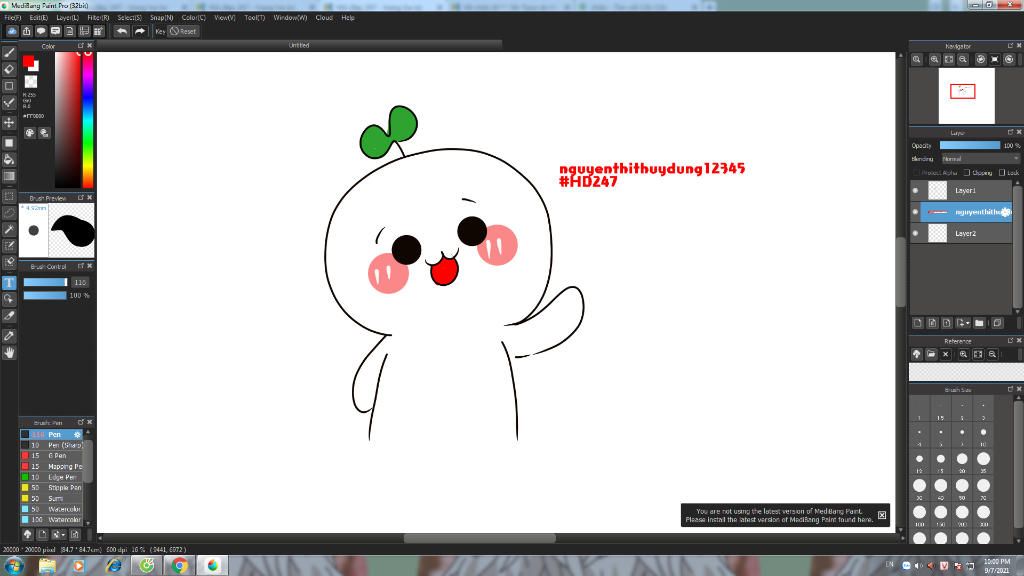Select the rectangular Select tool
The width and height of the screenshot is (1024, 576).
coord(9,196)
